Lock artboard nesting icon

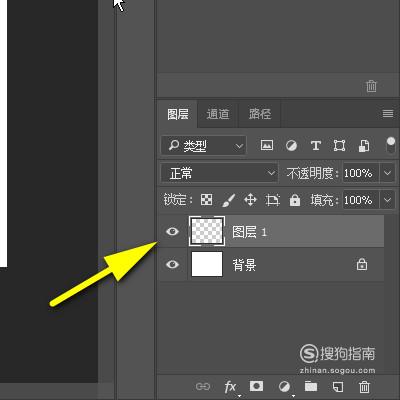click(x=273, y=200)
